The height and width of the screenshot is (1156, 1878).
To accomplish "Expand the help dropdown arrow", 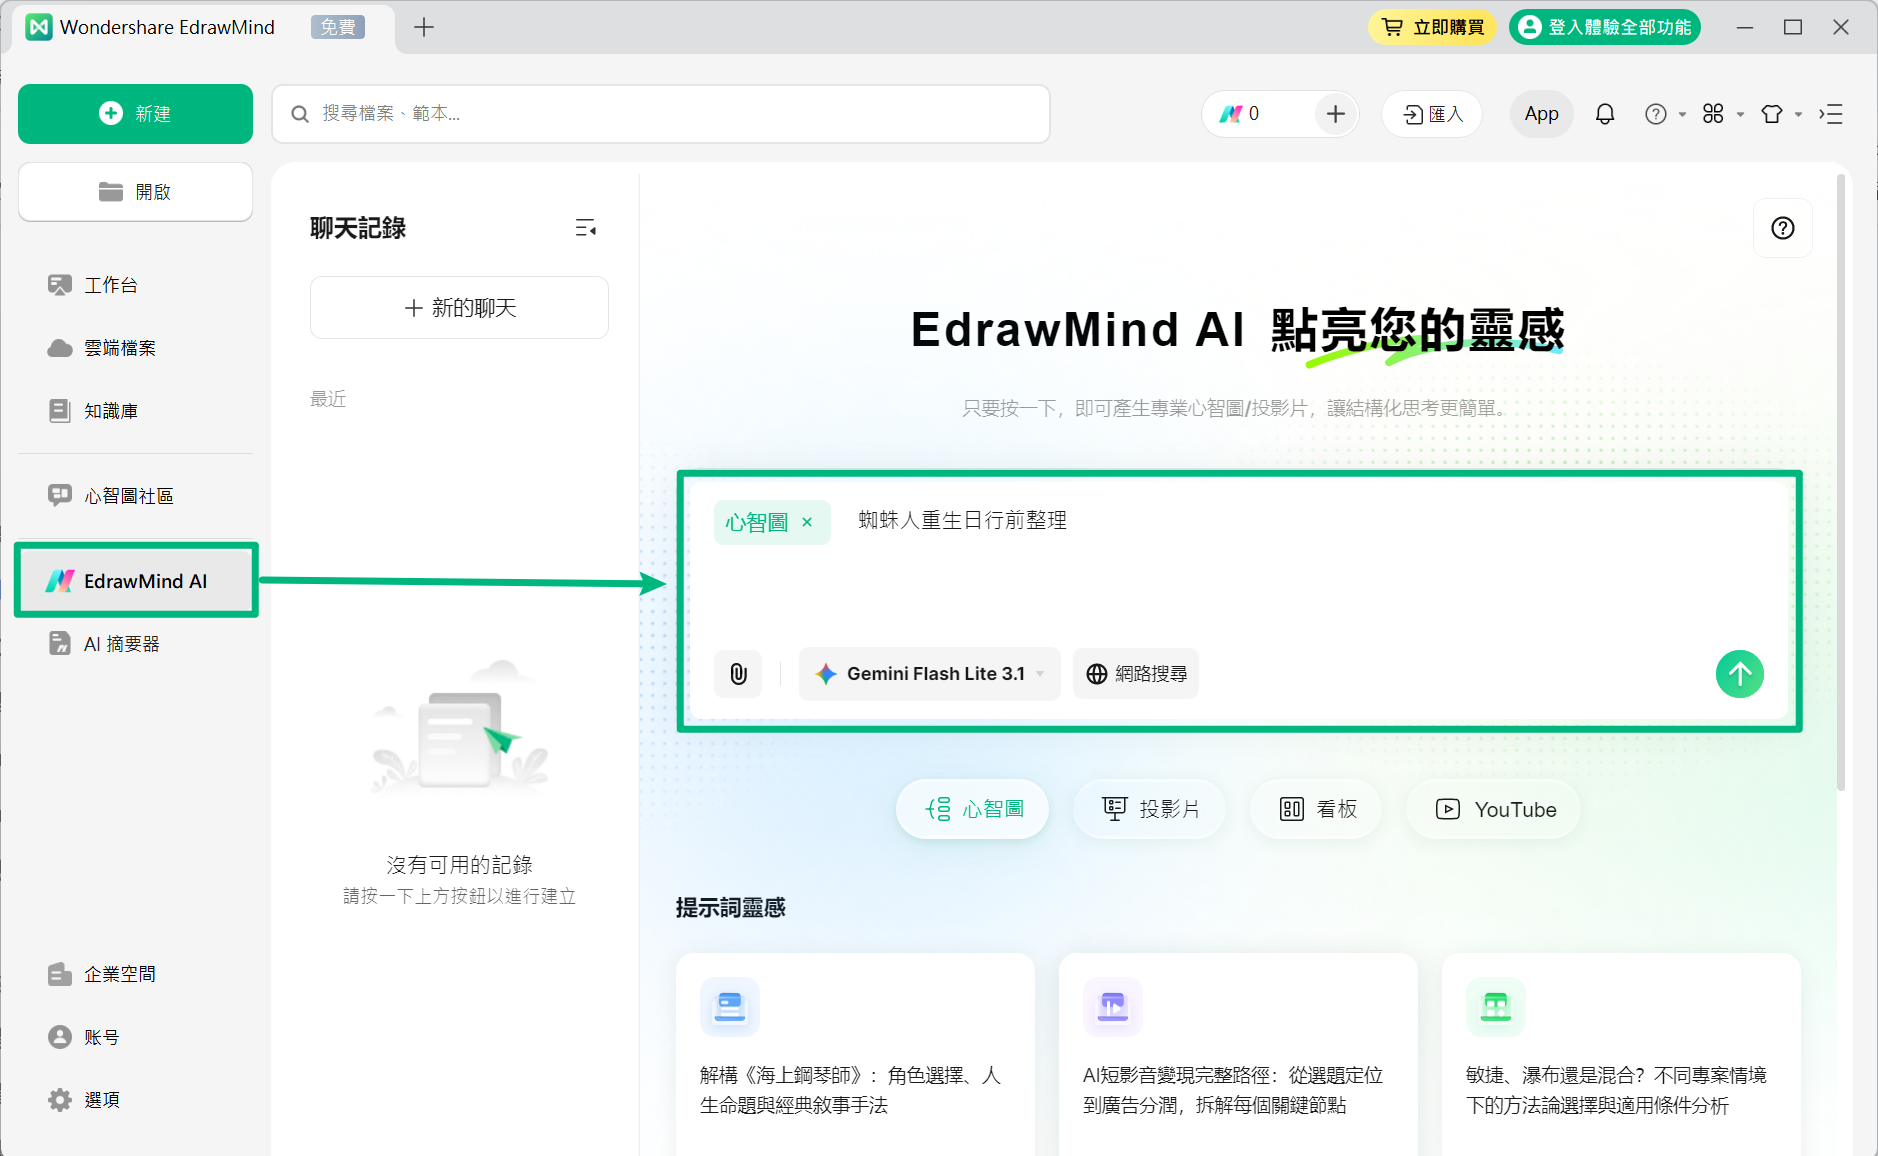I will [1682, 115].
